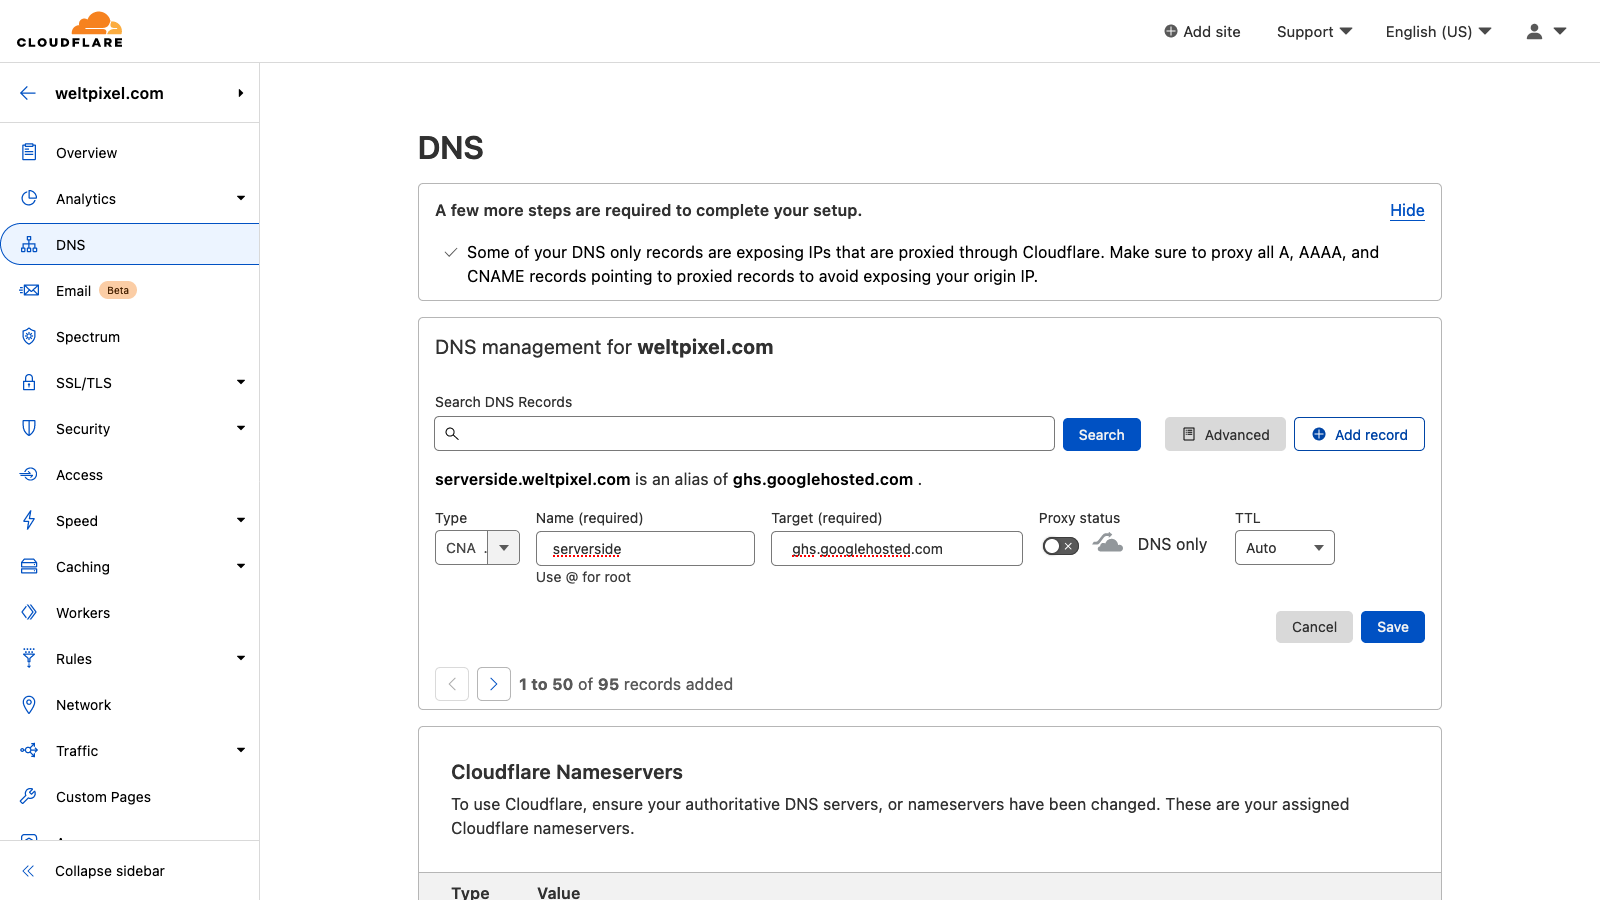Open the Workers section
Screen dimensions: 1600x900
pyautogui.click(x=83, y=613)
